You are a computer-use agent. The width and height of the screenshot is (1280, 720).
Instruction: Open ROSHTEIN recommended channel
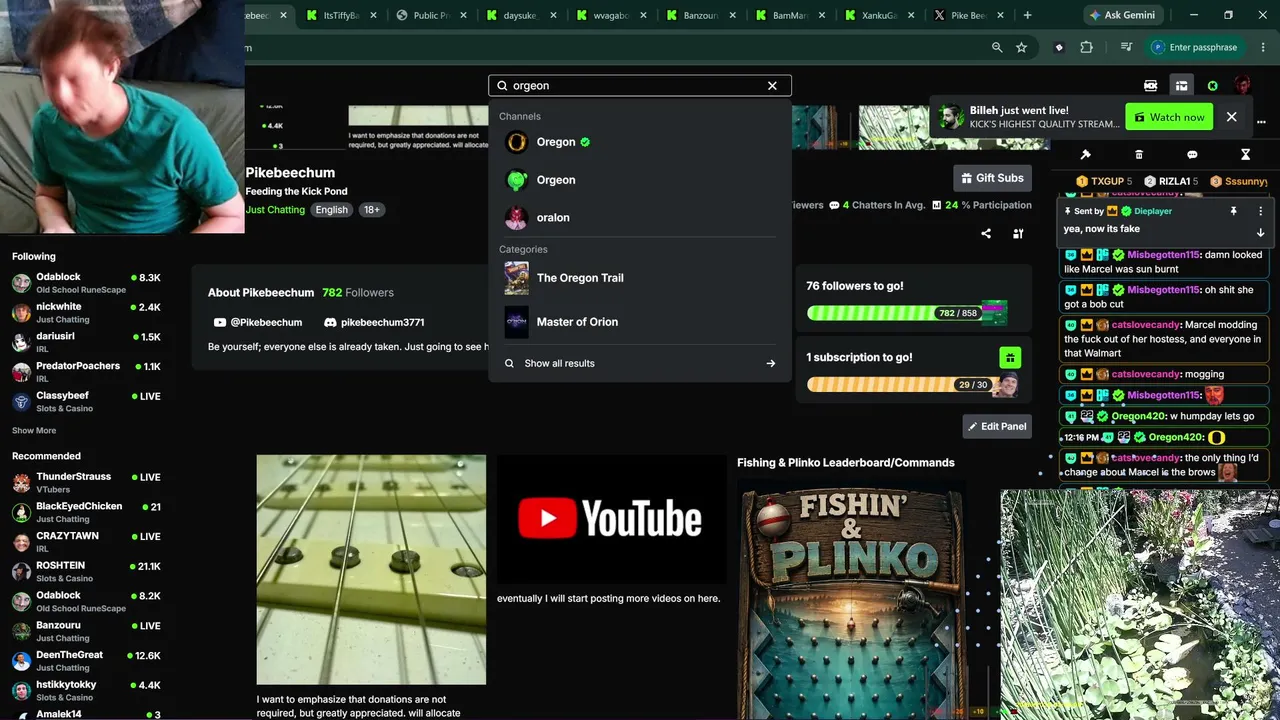86,572
